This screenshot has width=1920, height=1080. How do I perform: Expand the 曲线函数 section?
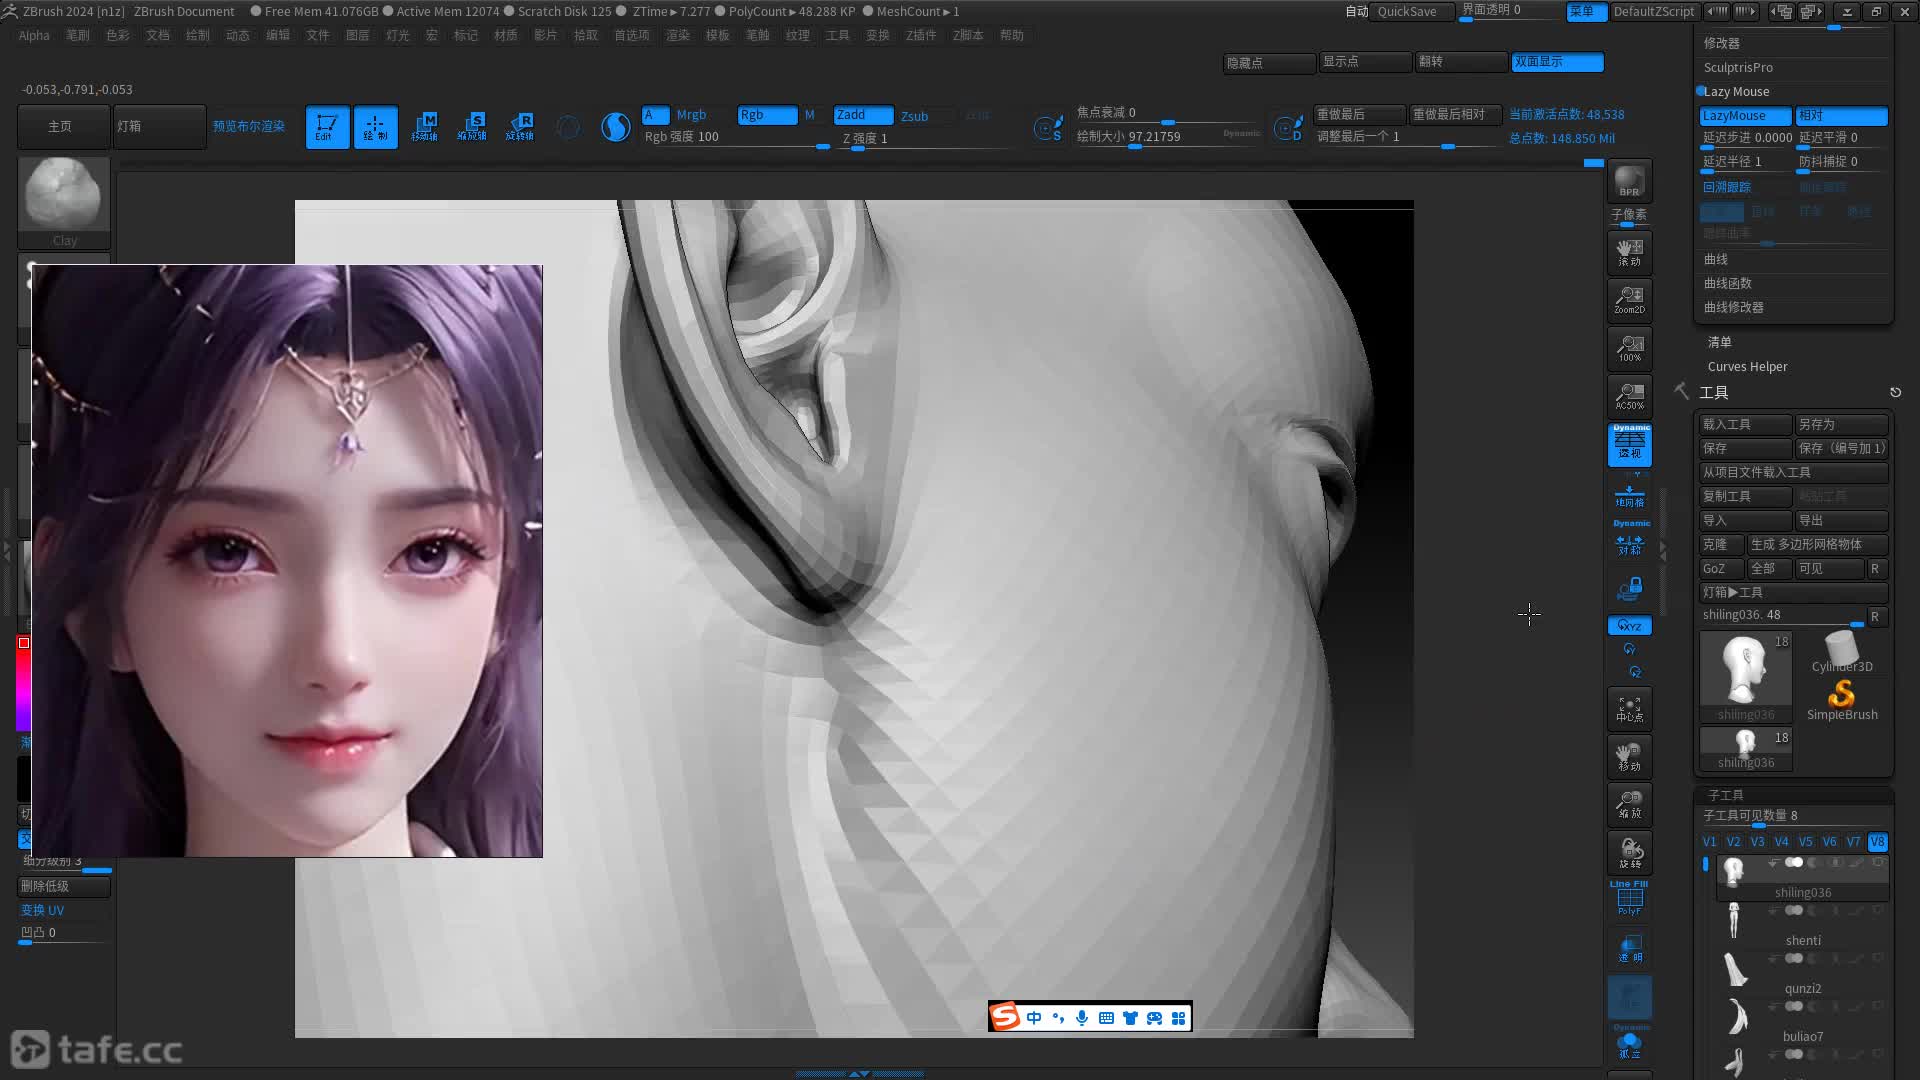1728,283
